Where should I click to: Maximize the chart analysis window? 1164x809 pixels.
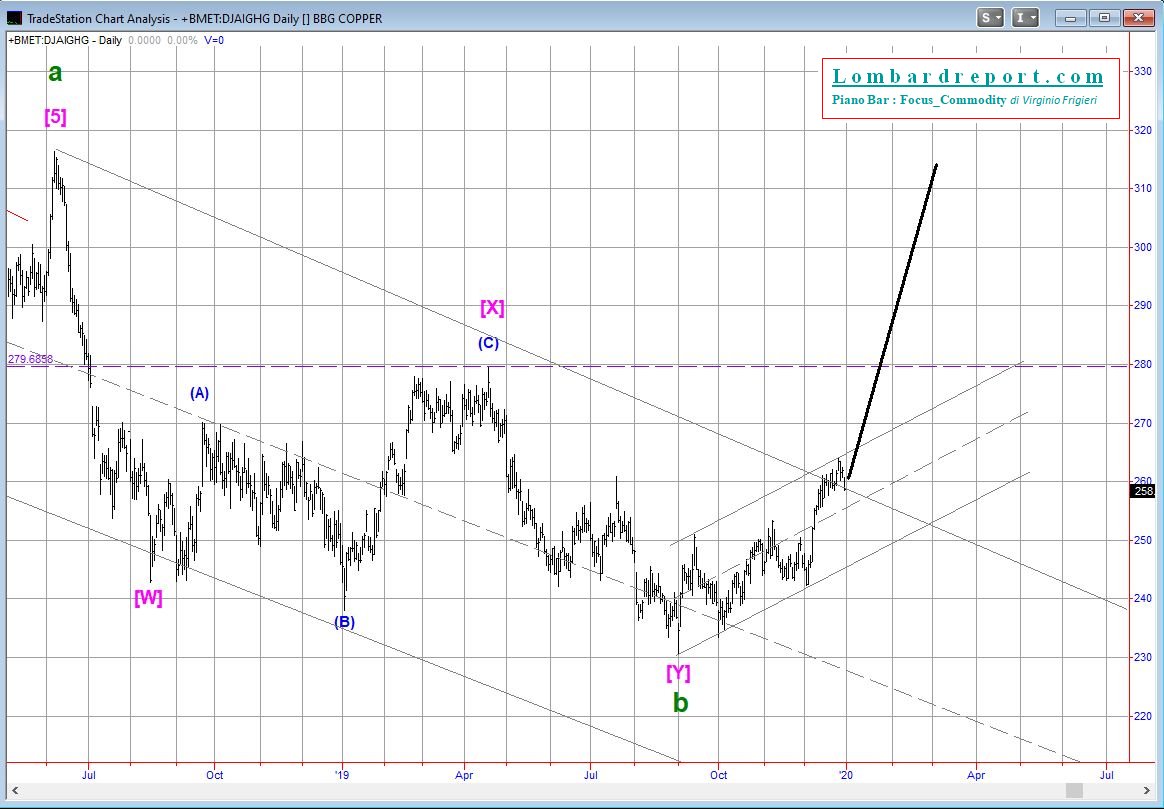1104,17
